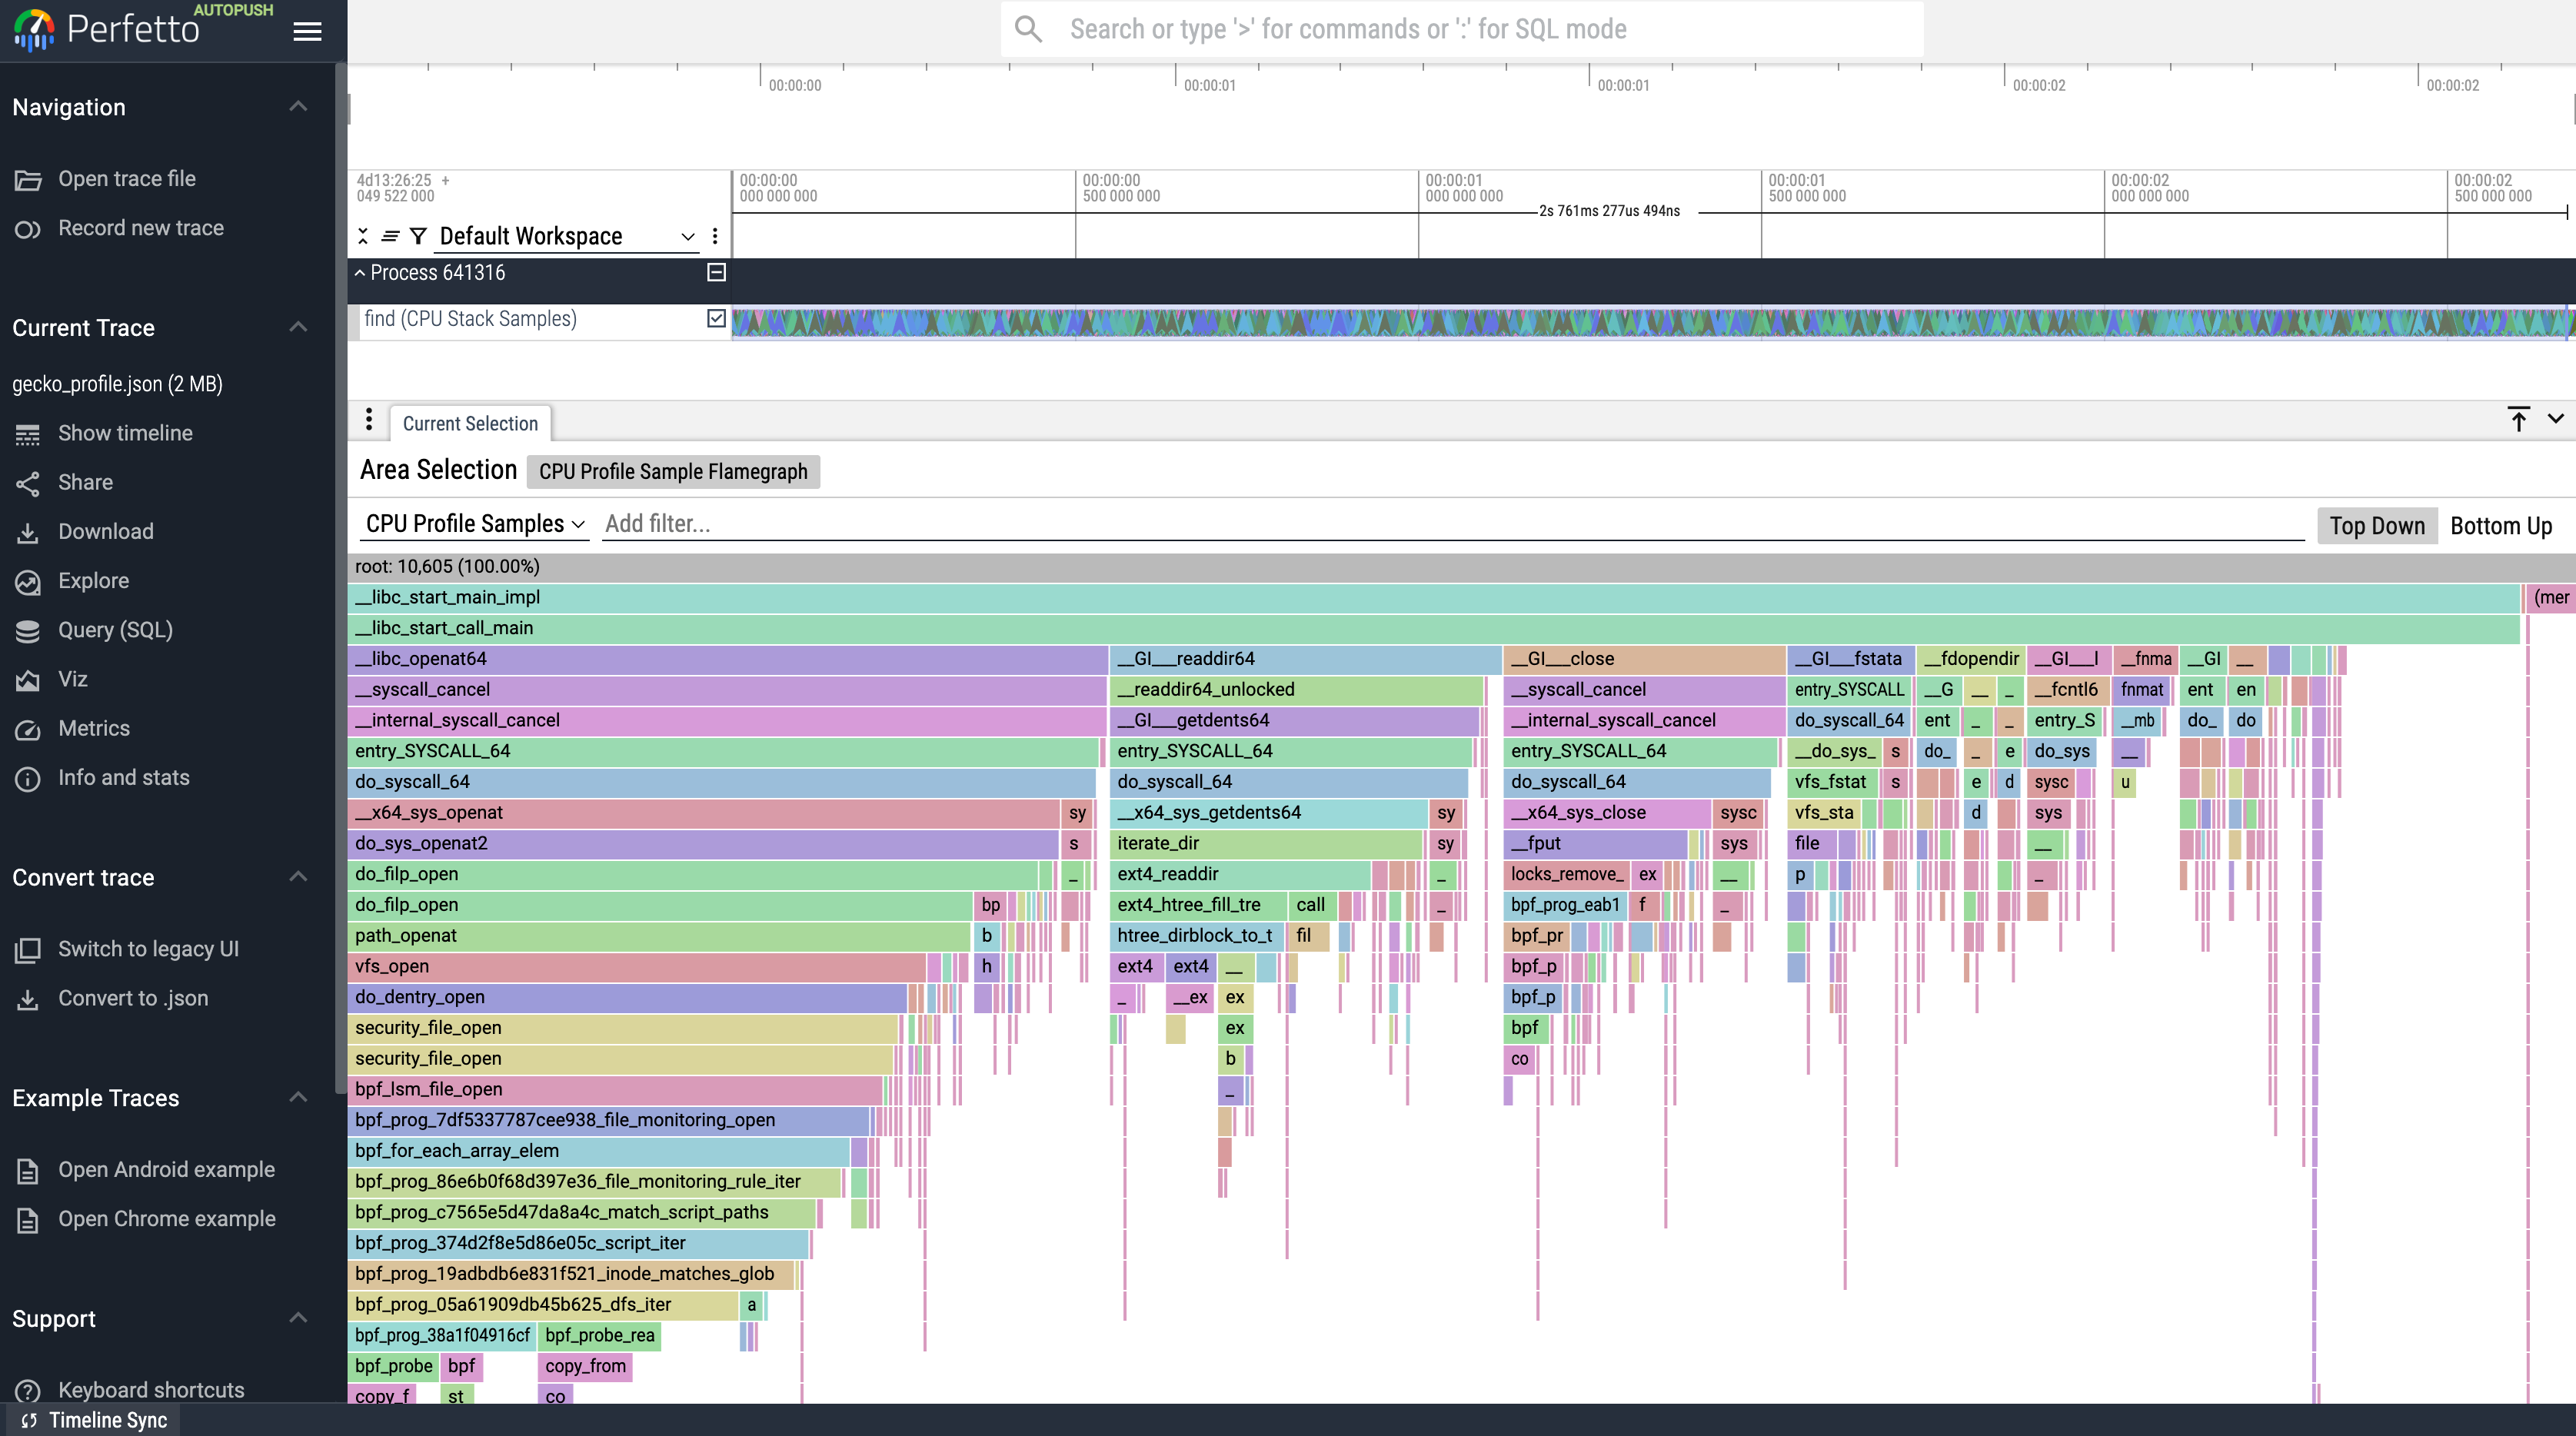The height and width of the screenshot is (1436, 2576).
Task: Click the hamburger menu icon
Action: 307,31
